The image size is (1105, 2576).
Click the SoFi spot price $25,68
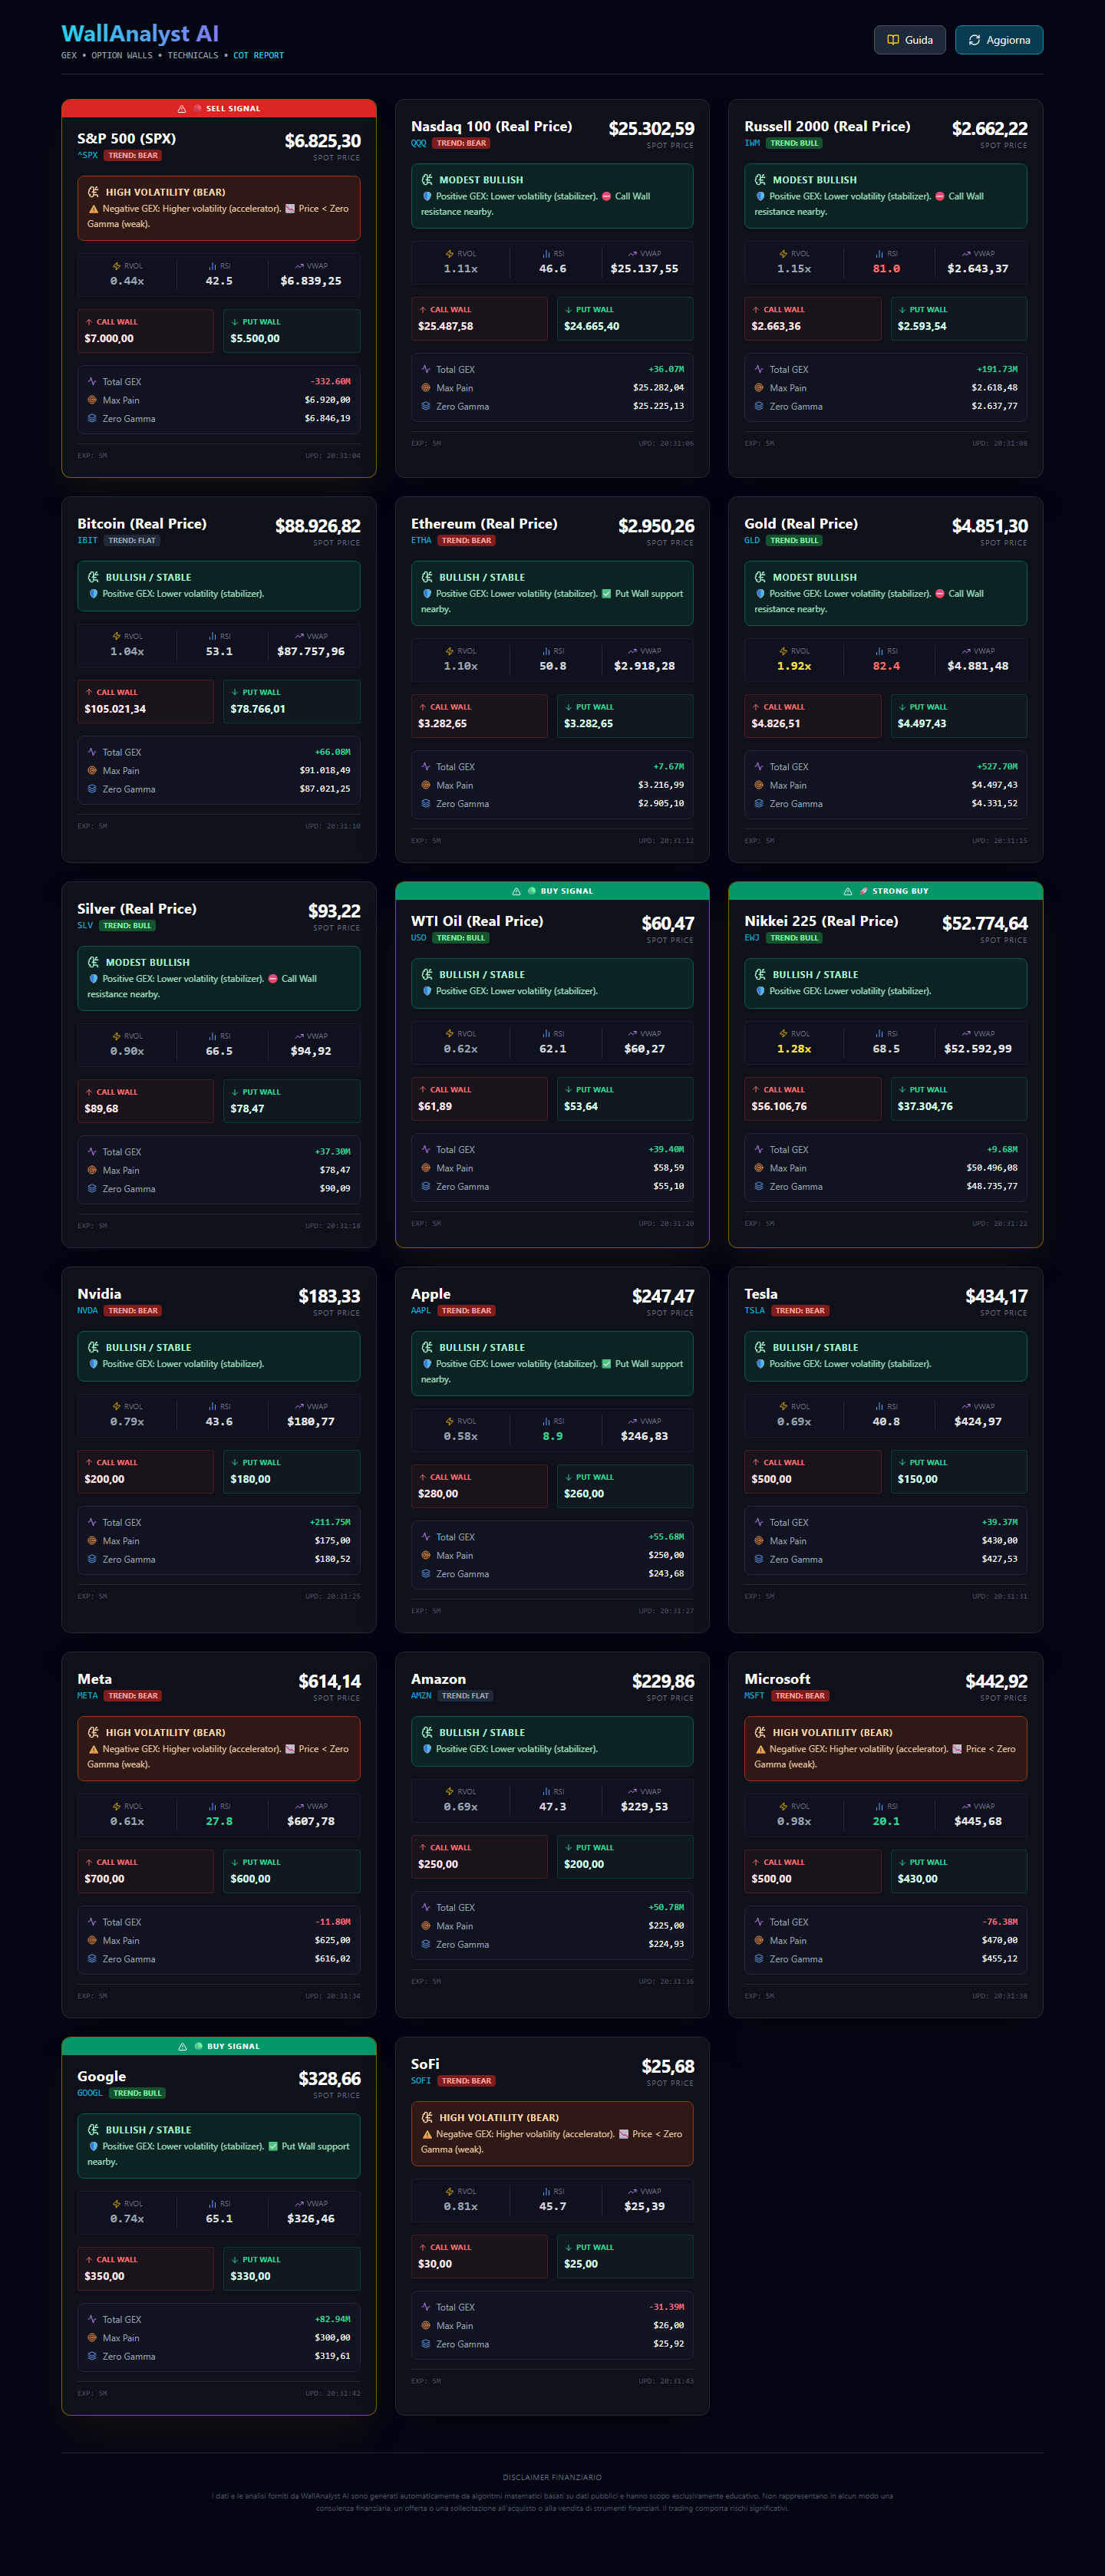667,2066
